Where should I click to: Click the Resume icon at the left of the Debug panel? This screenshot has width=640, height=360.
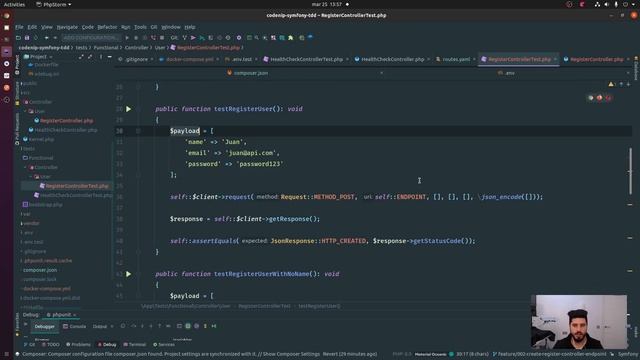[26, 324]
